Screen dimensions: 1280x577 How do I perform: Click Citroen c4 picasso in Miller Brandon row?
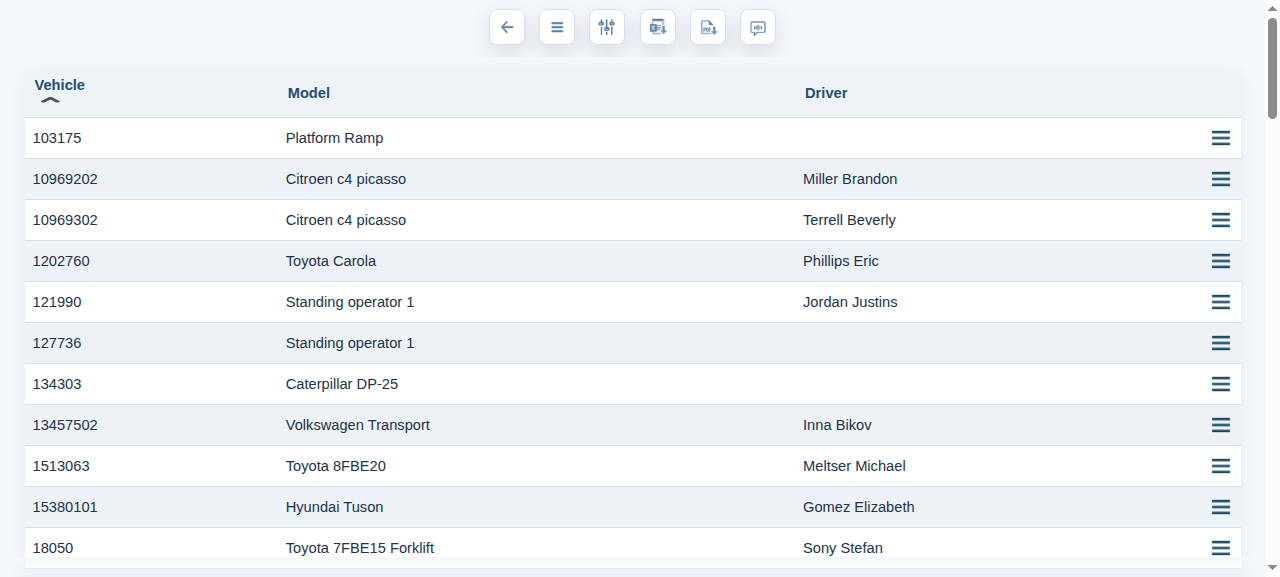coord(346,179)
